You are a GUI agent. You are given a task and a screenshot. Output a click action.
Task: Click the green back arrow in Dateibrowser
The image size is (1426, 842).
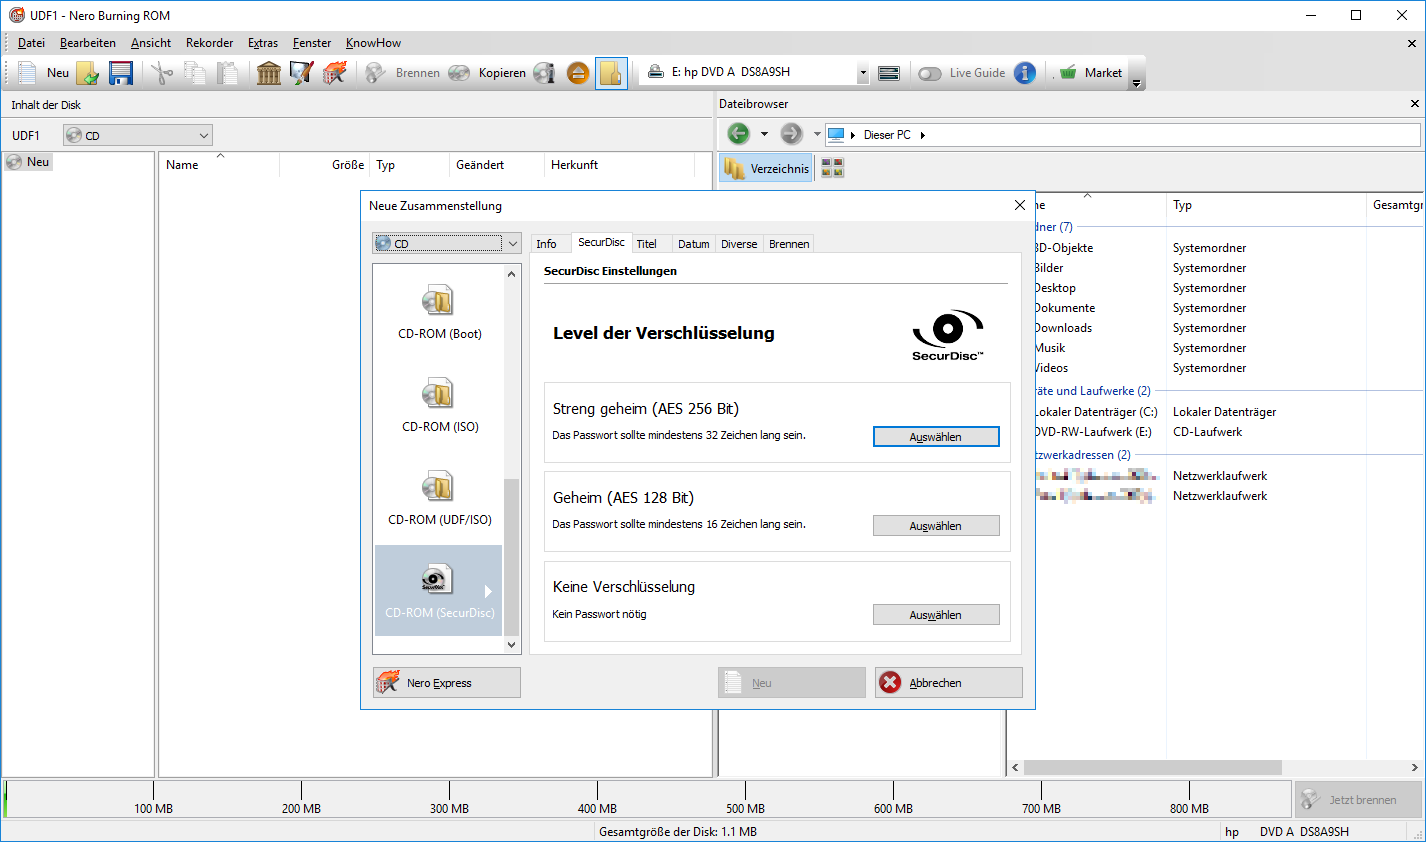coord(738,134)
